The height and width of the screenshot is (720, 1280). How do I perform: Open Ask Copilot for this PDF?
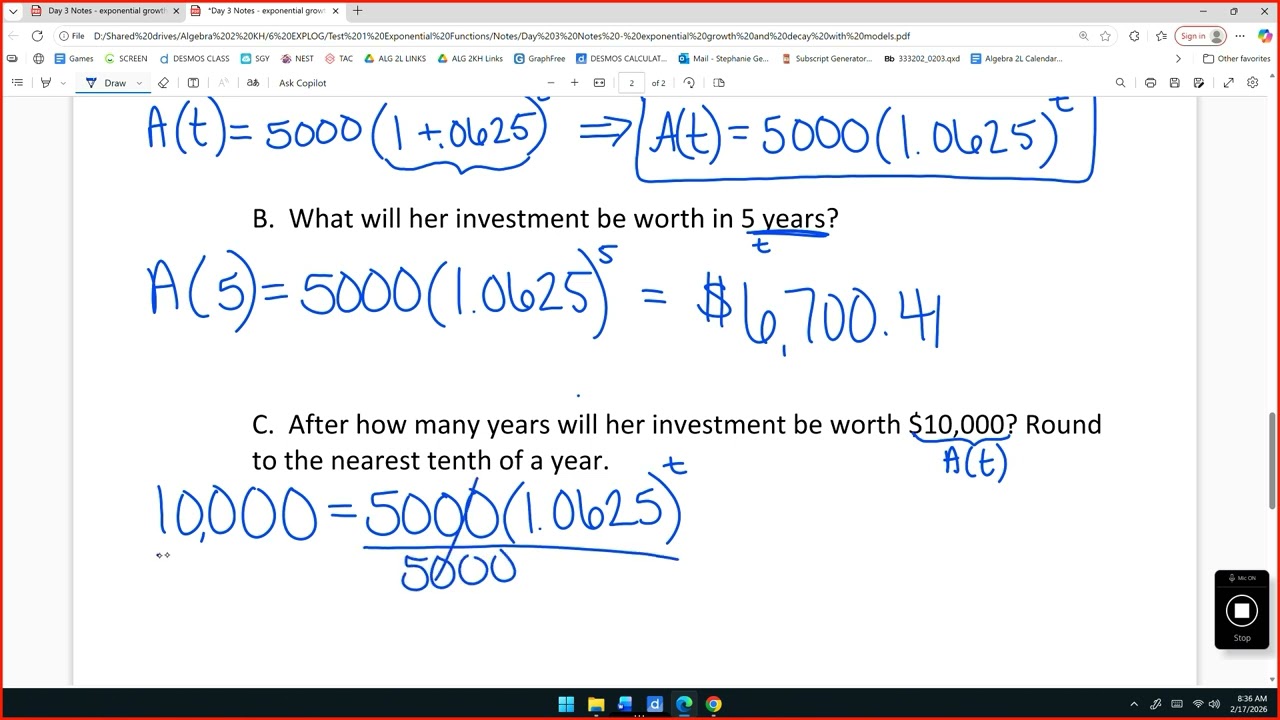coord(302,83)
